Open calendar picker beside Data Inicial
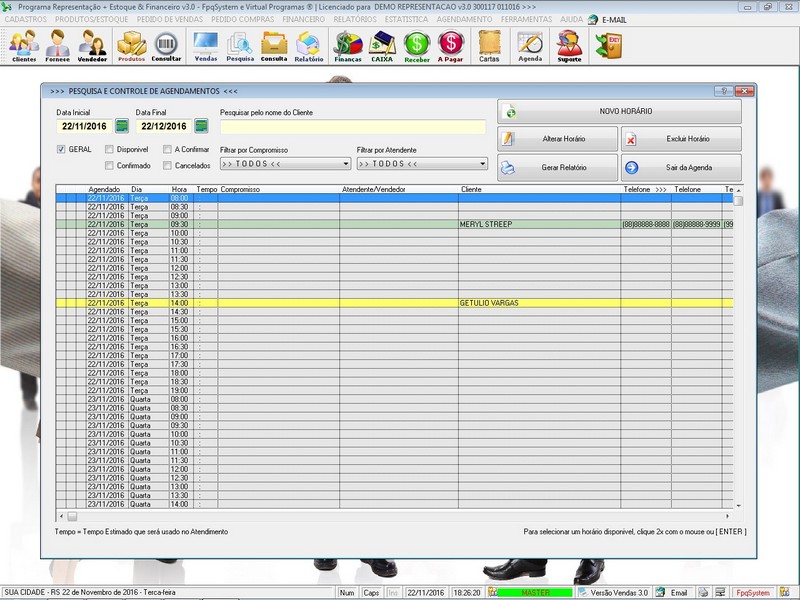The height and width of the screenshot is (600, 800). 122,126
